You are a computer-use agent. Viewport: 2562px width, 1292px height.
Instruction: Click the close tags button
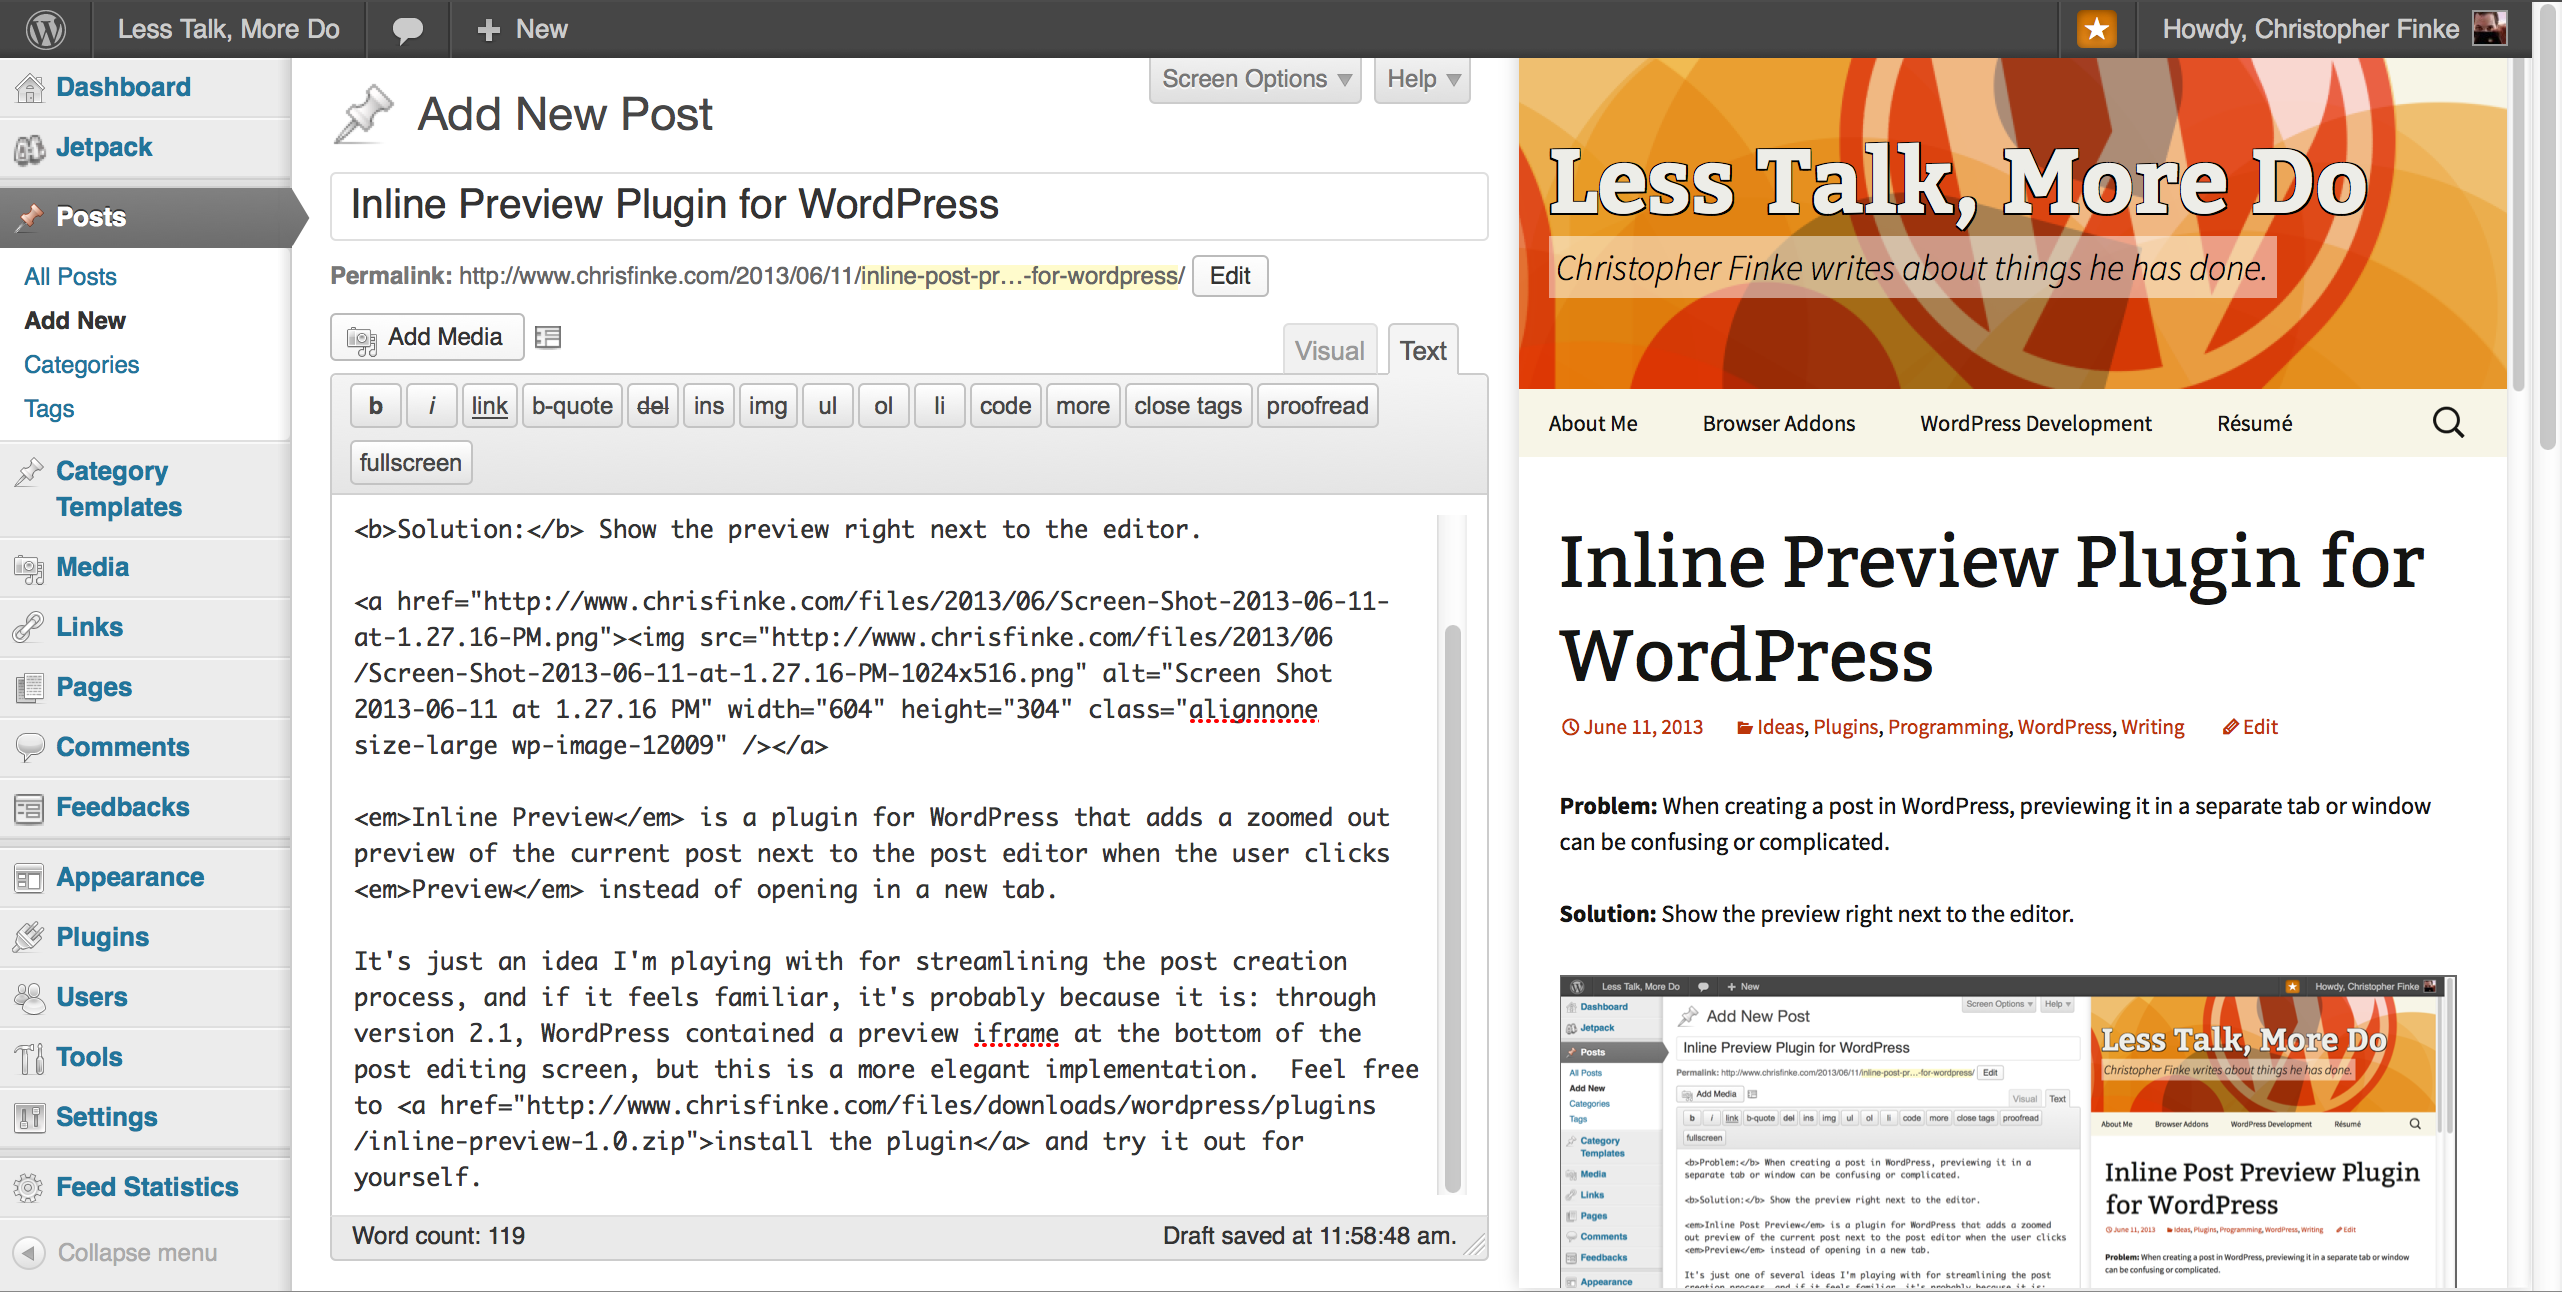pyautogui.click(x=1188, y=406)
